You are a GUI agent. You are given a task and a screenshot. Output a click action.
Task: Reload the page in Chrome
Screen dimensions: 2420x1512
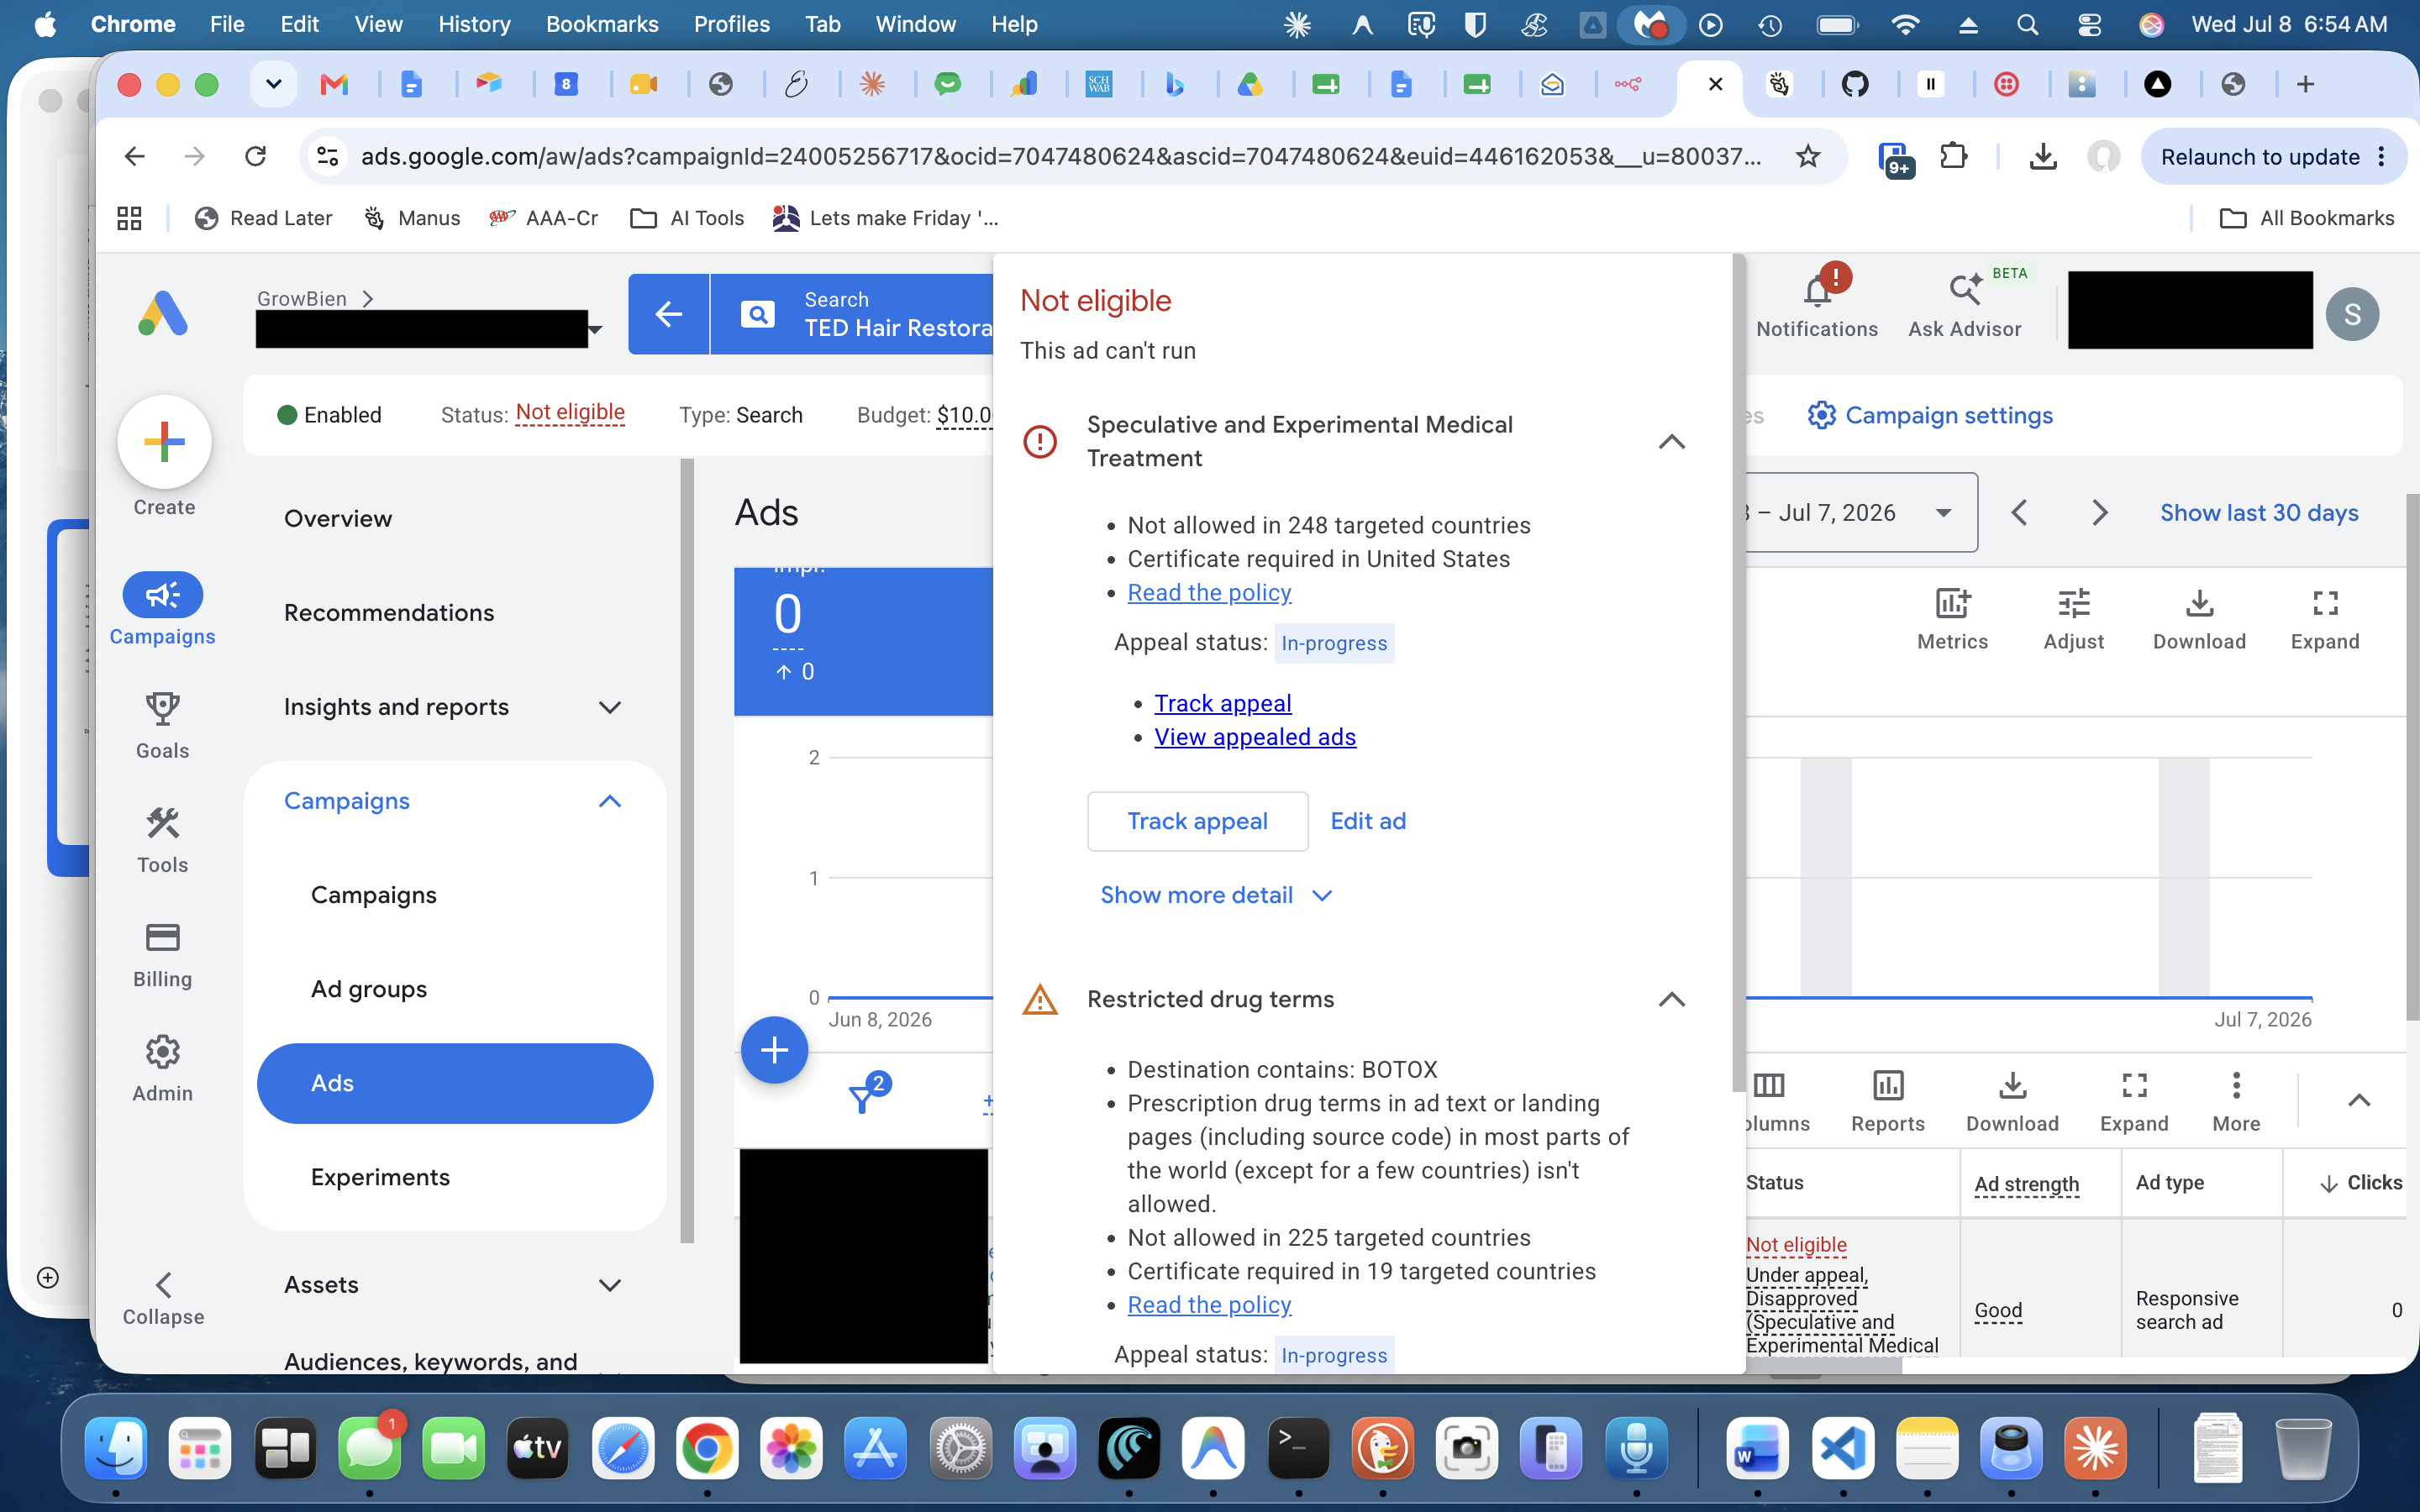(x=256, y=156)
